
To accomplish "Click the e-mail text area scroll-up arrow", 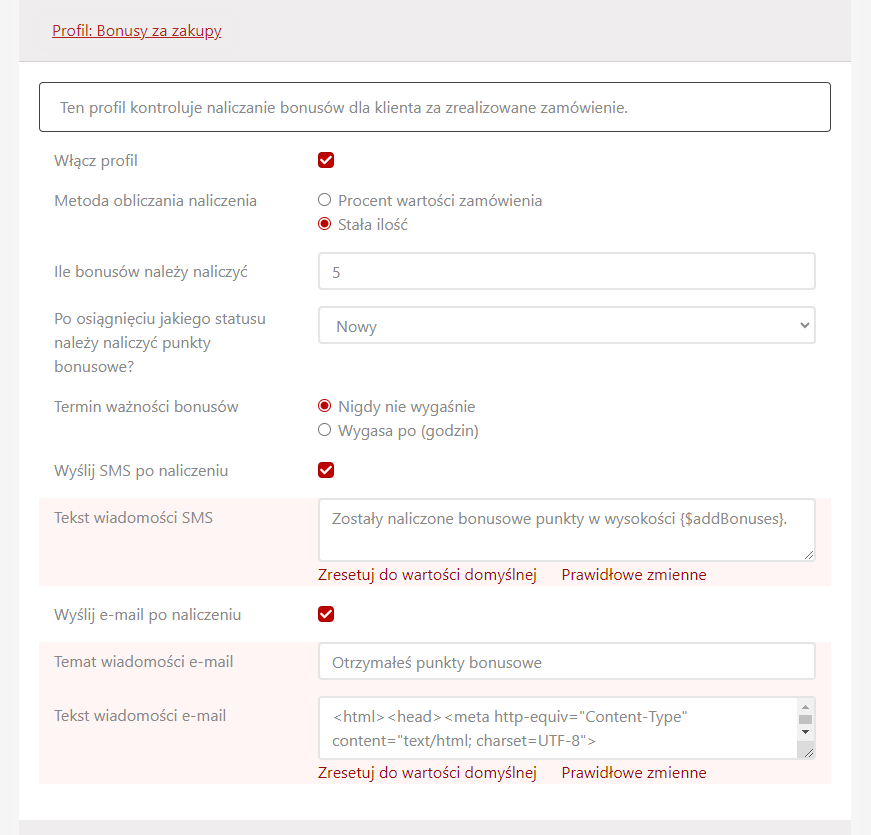I will point(805,706).
